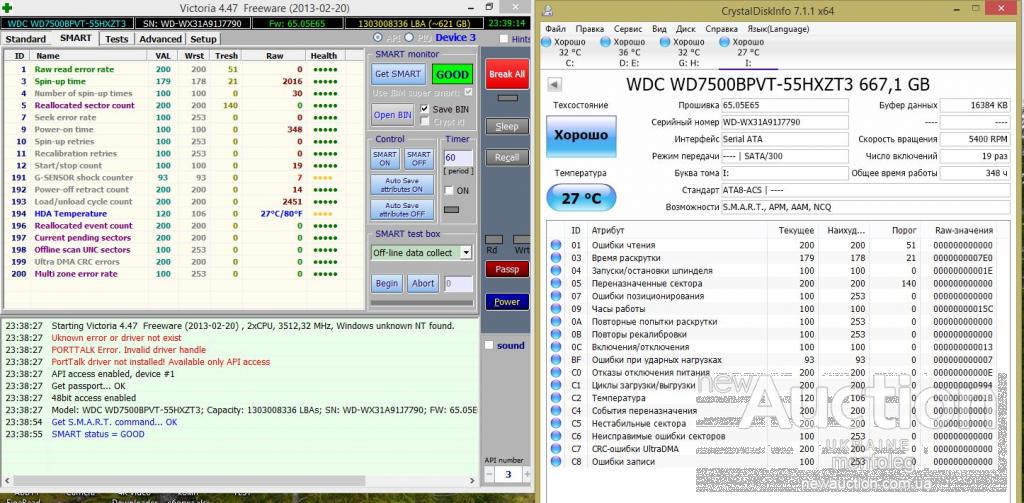Open the Справка menu
Image resolution: width=1024 pixels, height=503 pixels.
point(722,29)
